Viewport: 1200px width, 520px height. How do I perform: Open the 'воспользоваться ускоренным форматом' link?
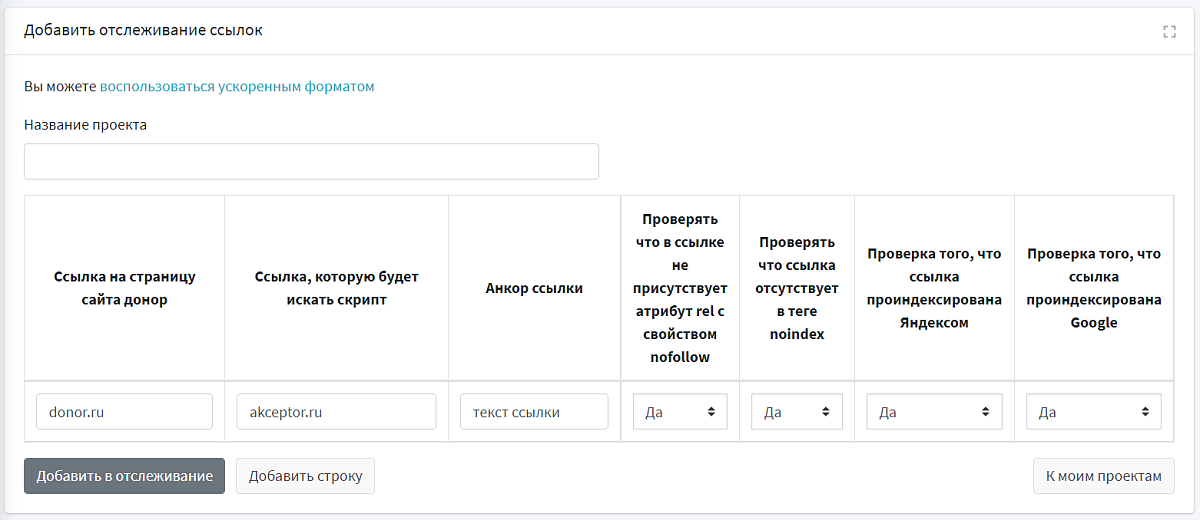[x=237, y=87]
